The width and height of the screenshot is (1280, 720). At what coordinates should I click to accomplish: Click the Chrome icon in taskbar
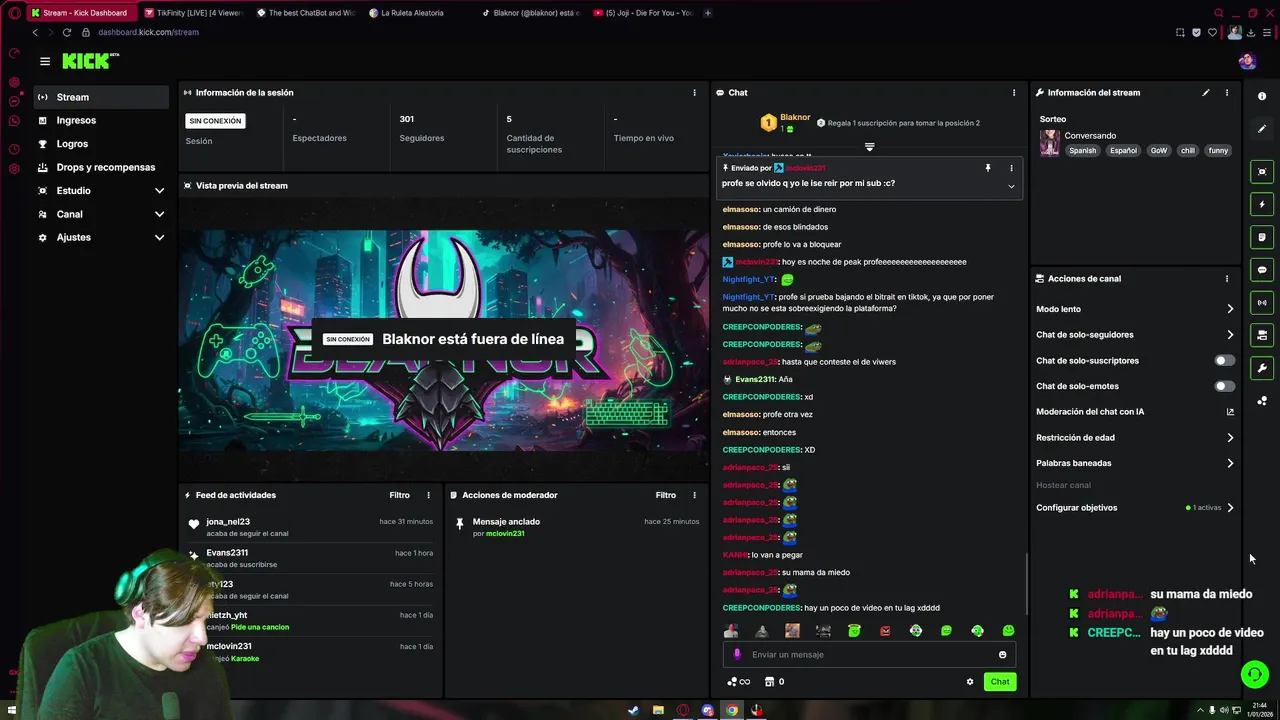[x=732, y=711]
